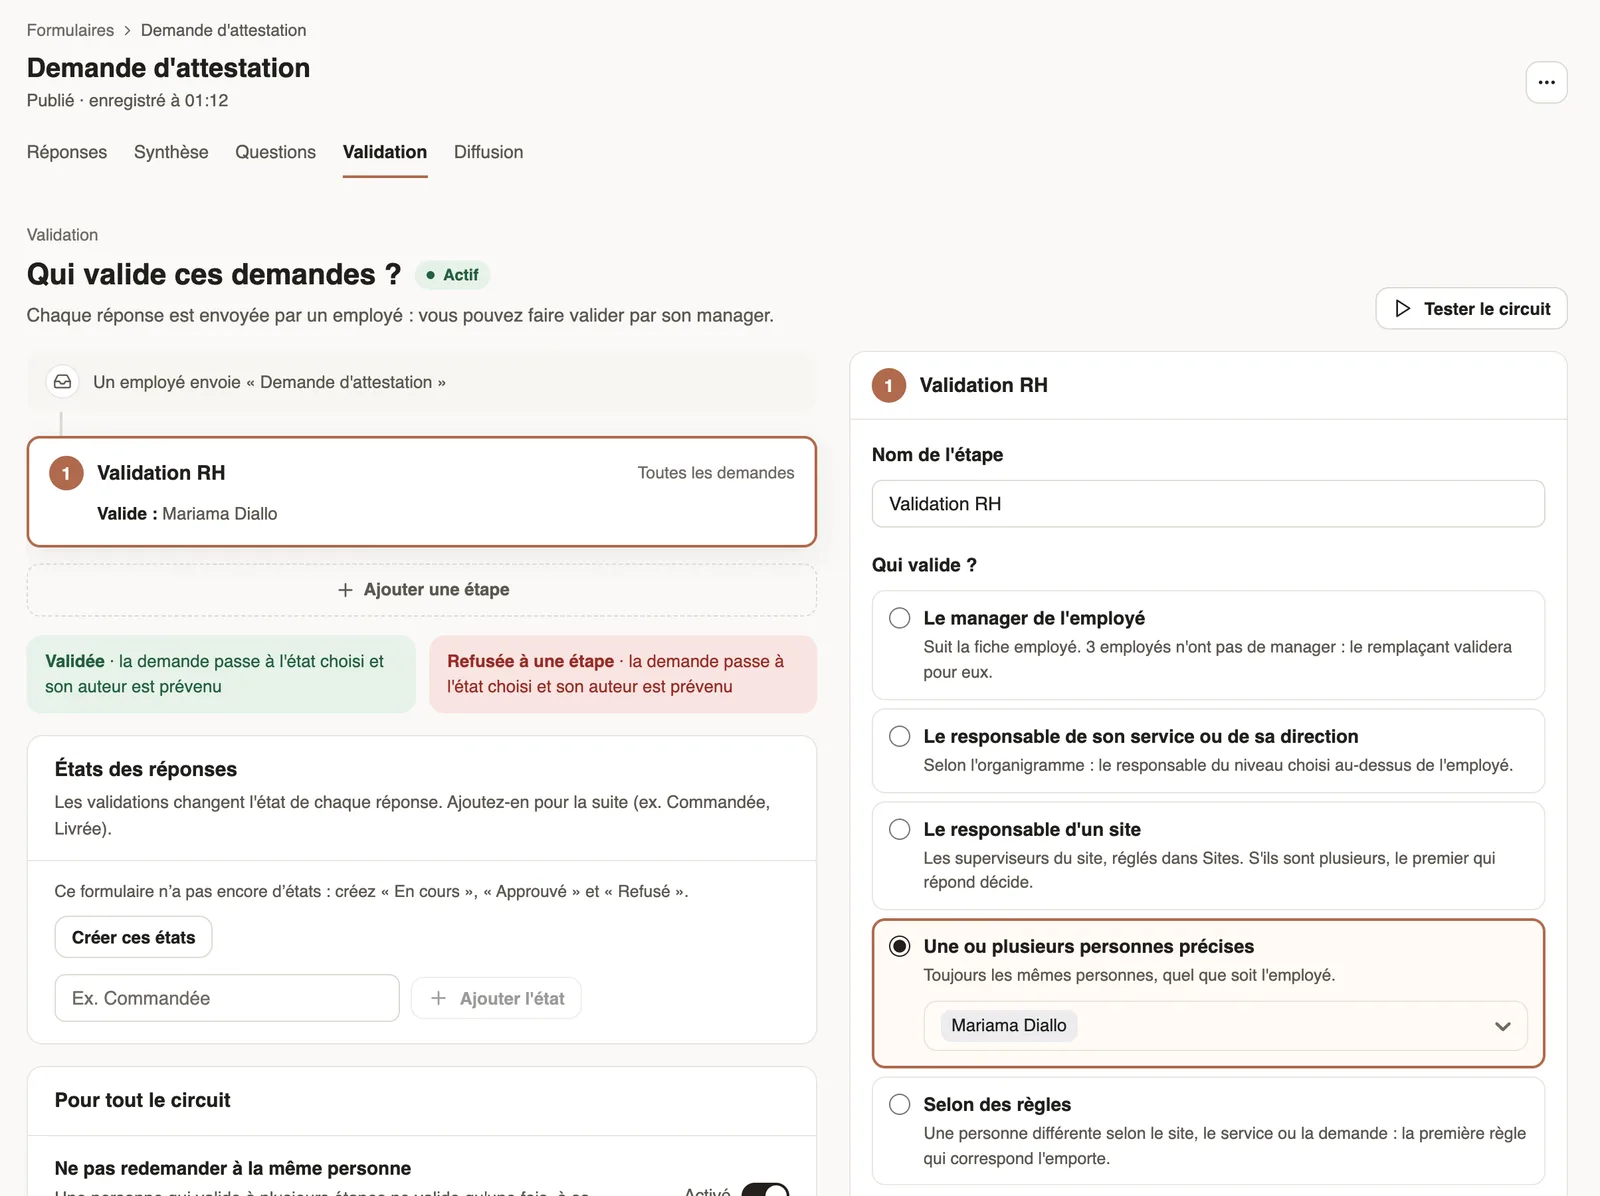This screenshot has width=1600, height=1196.
Task: Click the Ajouter l'état button
Action: click(x=496, y=998)
